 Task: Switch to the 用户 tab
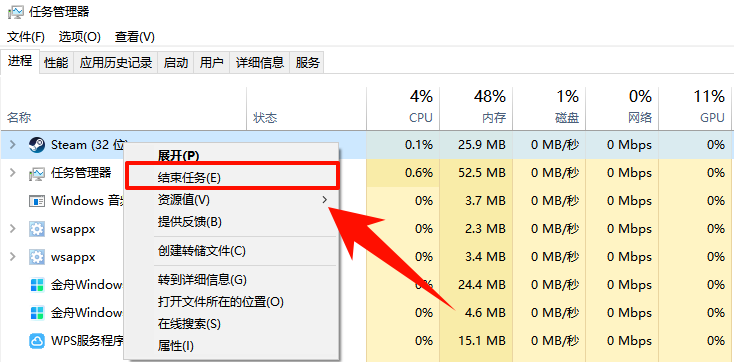tap(211, 62)
